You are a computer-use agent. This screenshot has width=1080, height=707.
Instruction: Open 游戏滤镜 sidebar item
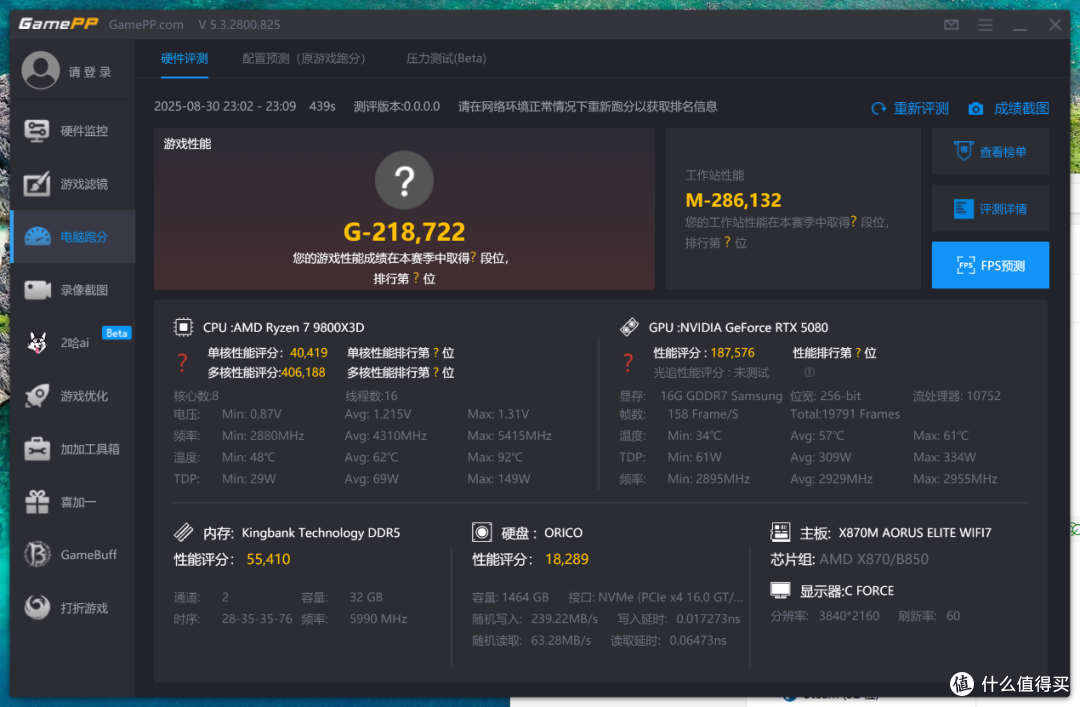point(72,184)
